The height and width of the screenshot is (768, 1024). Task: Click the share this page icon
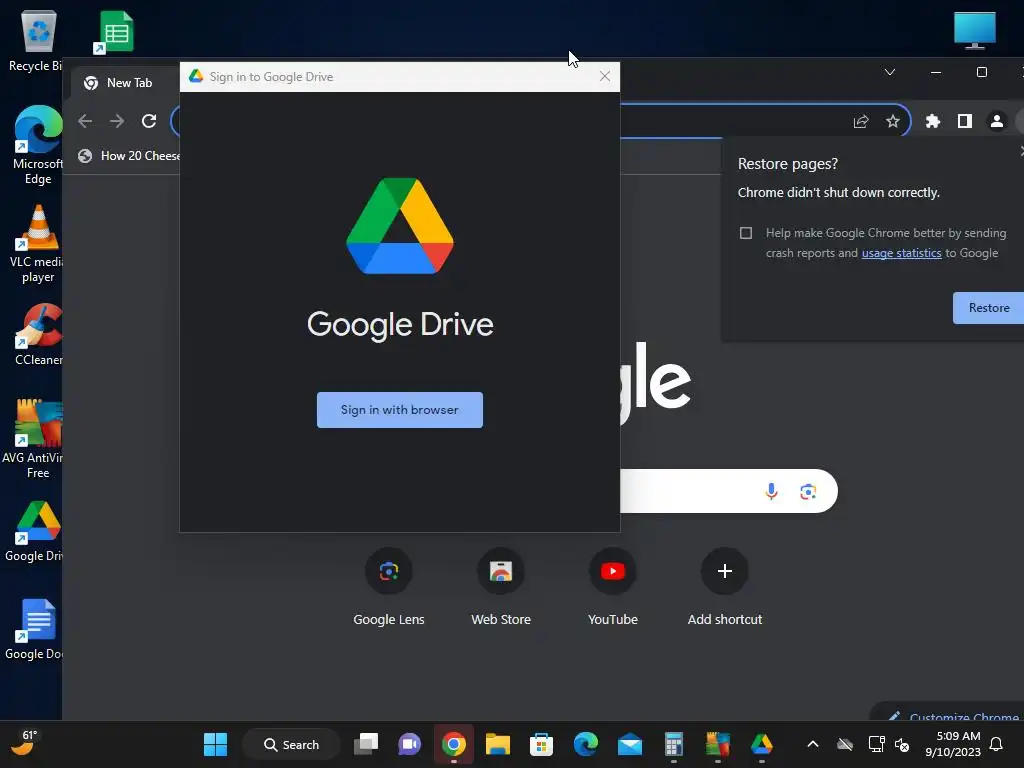click(x=861, y=121)
